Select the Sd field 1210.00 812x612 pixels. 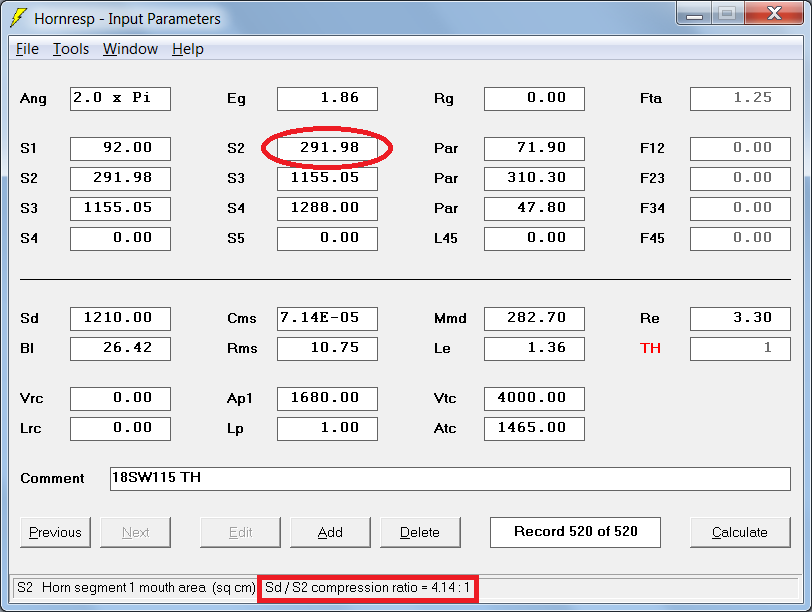point(120,319)
